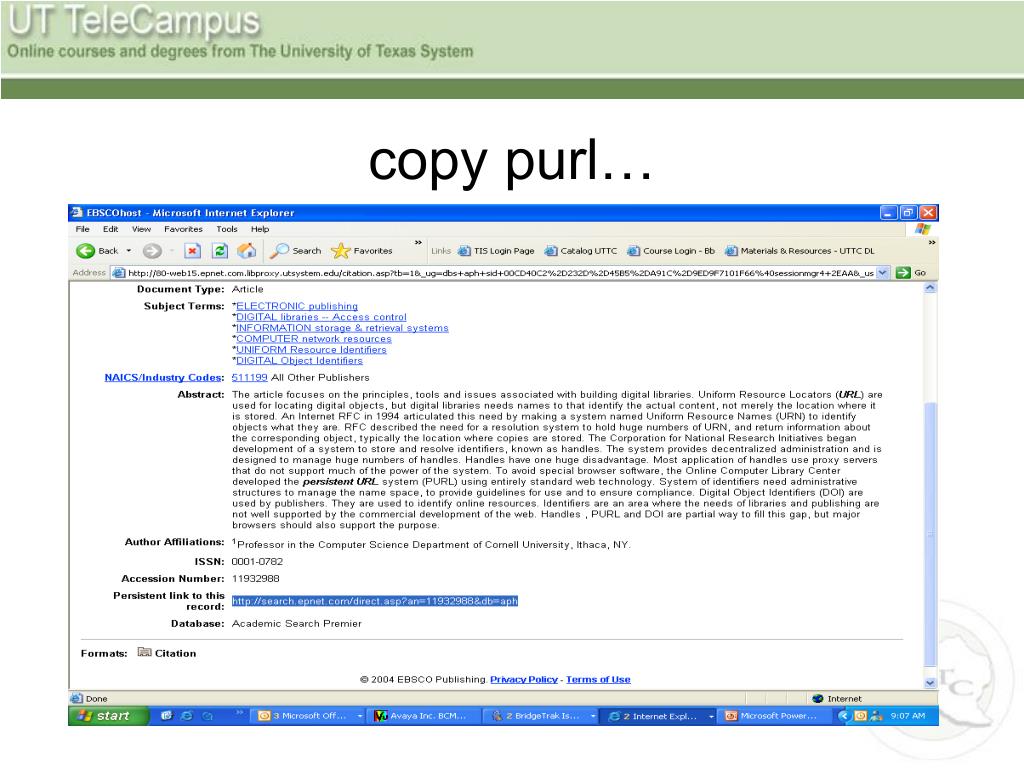Viewport: 1024px width, 768px height.
Task: Click the Citation format icon
Action: [x=144, y=652]
